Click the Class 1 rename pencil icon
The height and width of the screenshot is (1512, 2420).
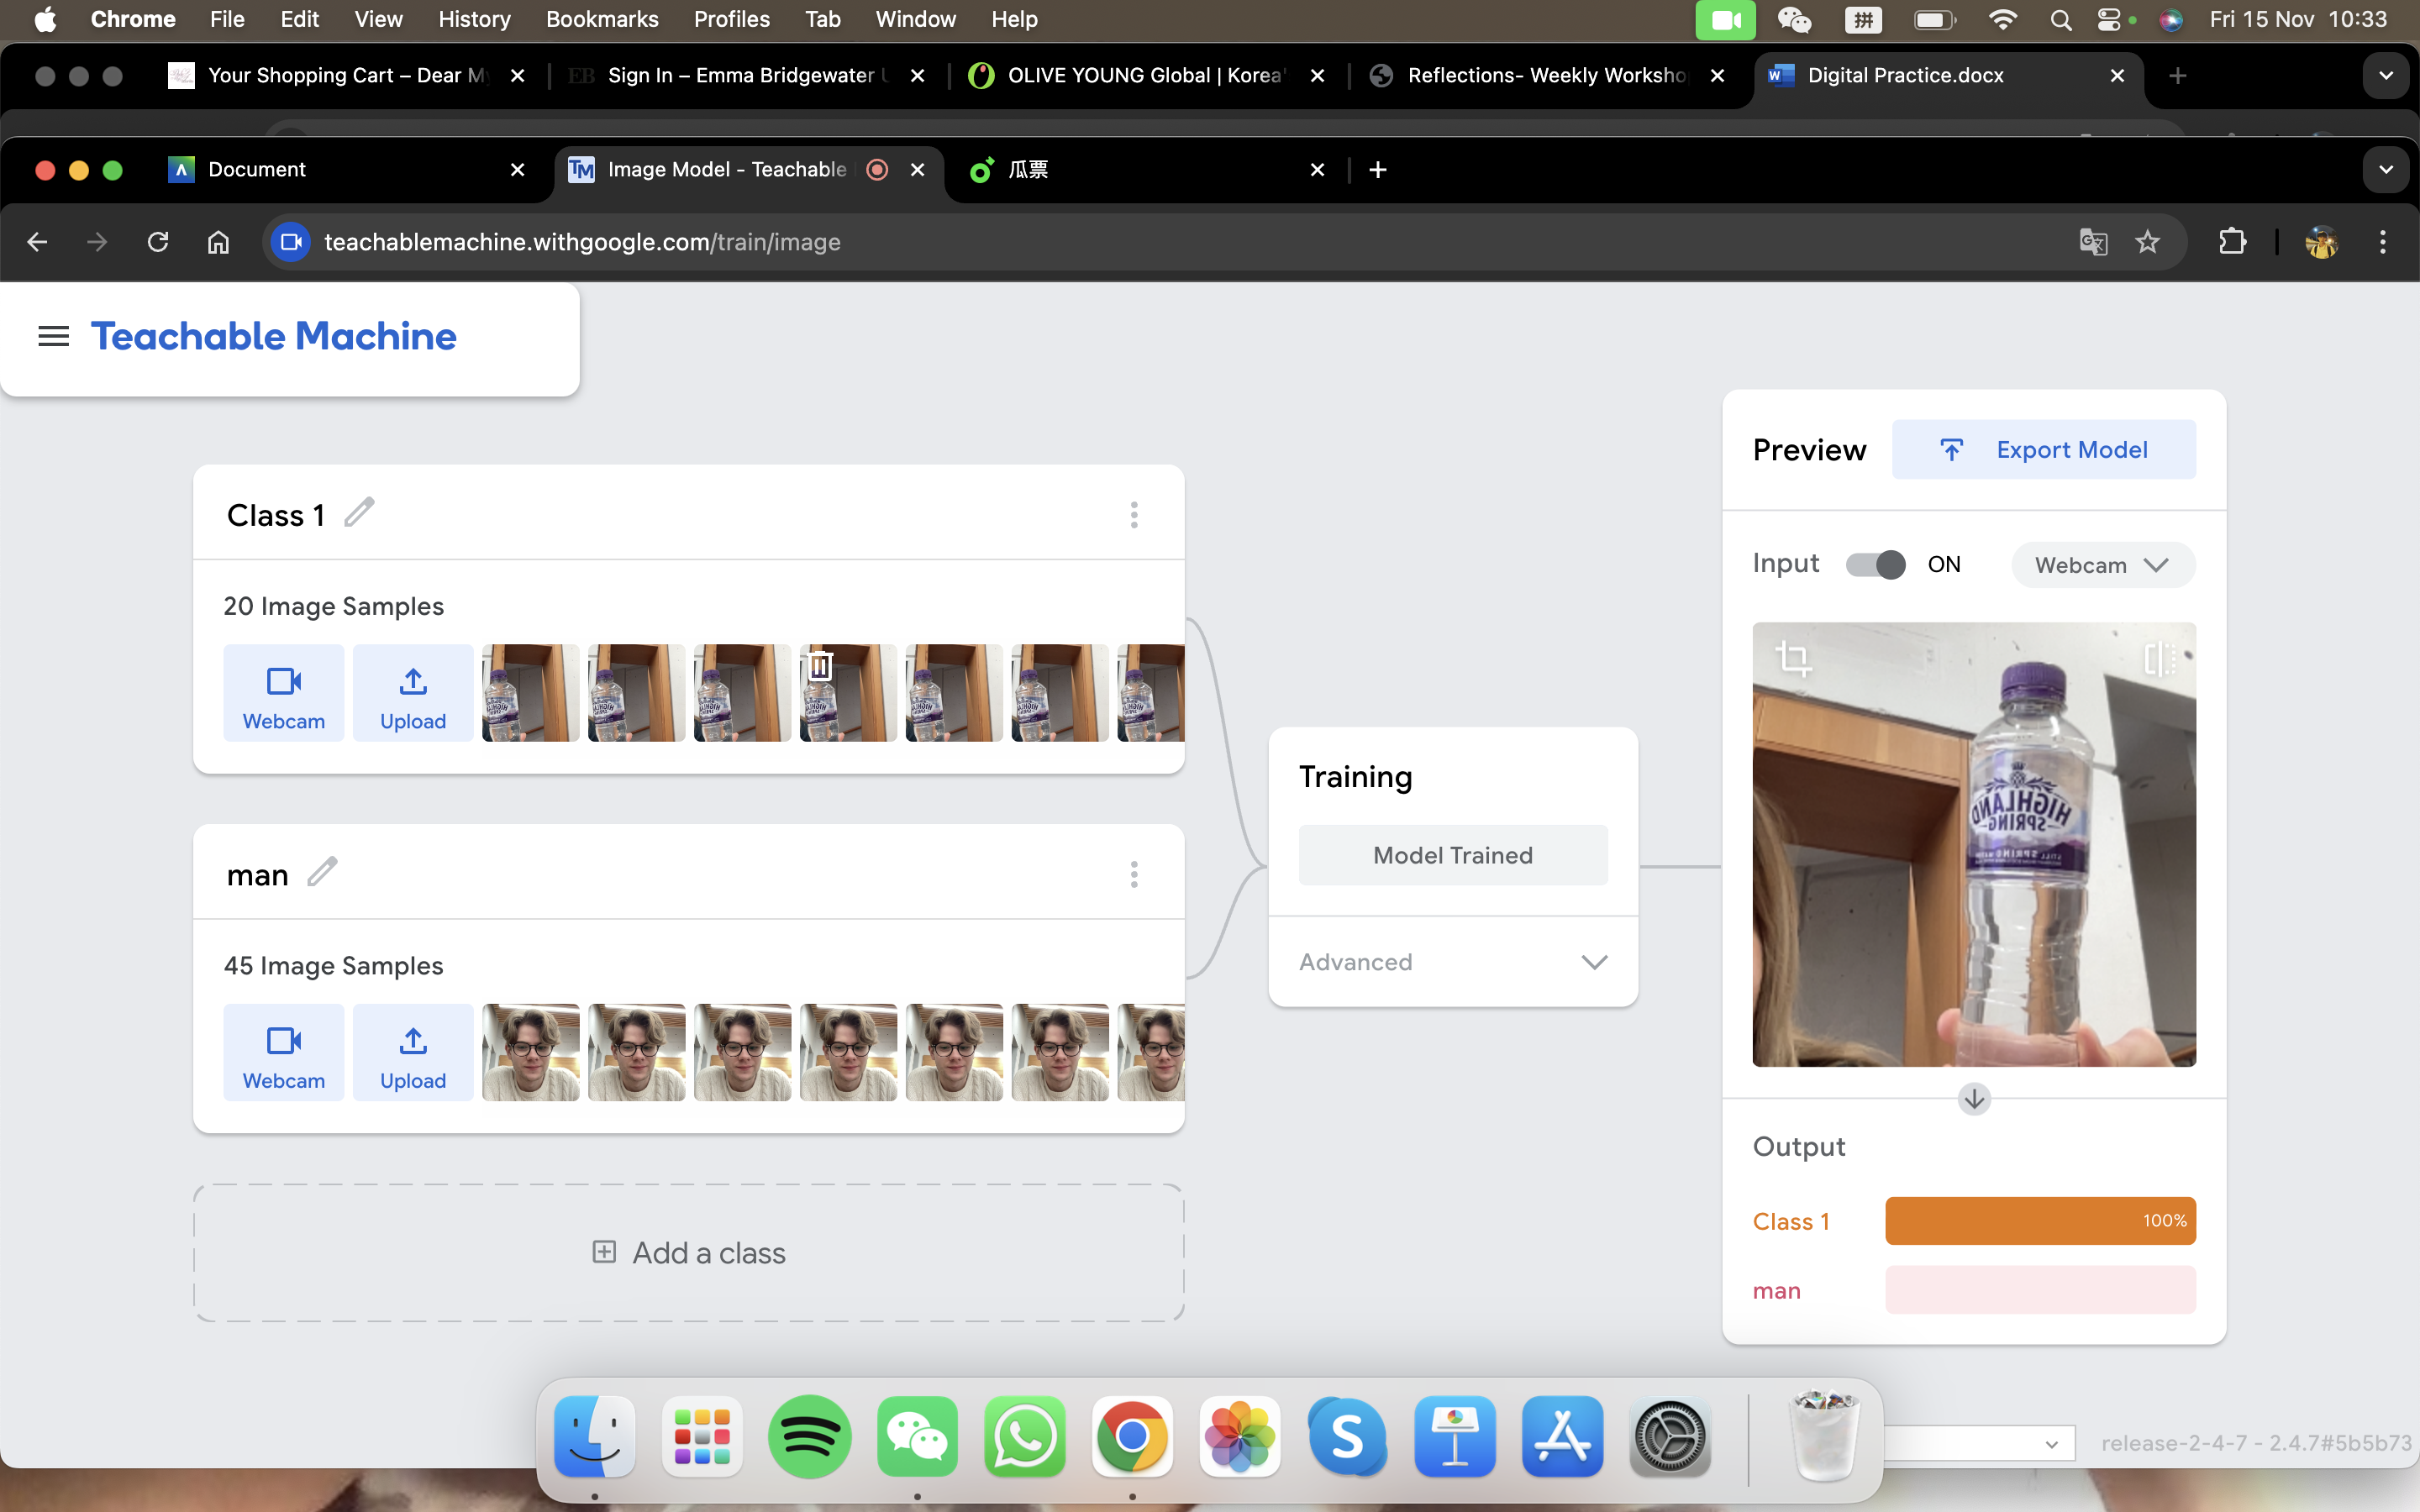[359, 513]
